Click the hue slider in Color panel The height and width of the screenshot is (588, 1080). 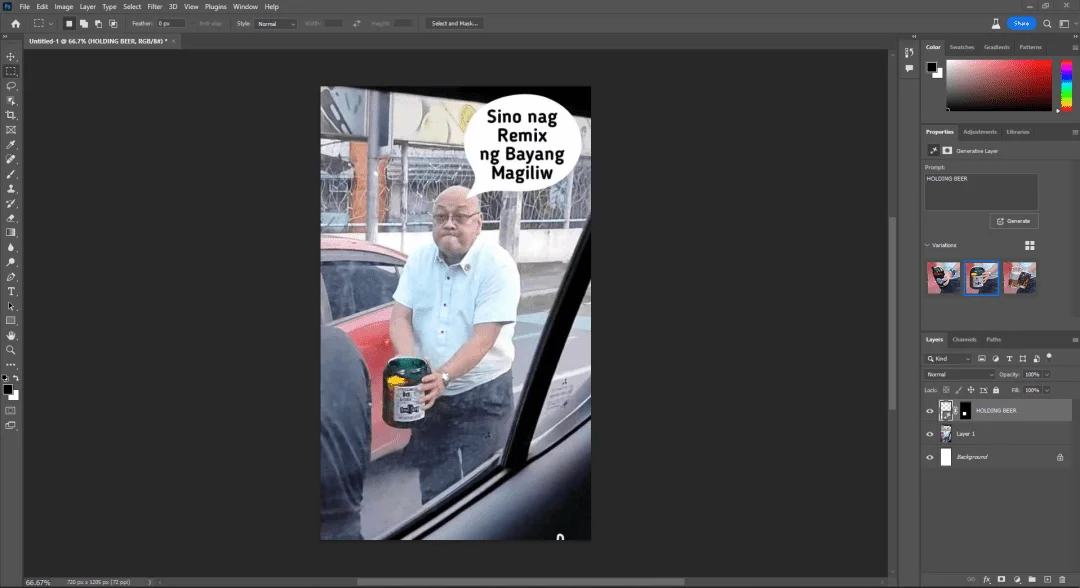[x=1066, y=85]
